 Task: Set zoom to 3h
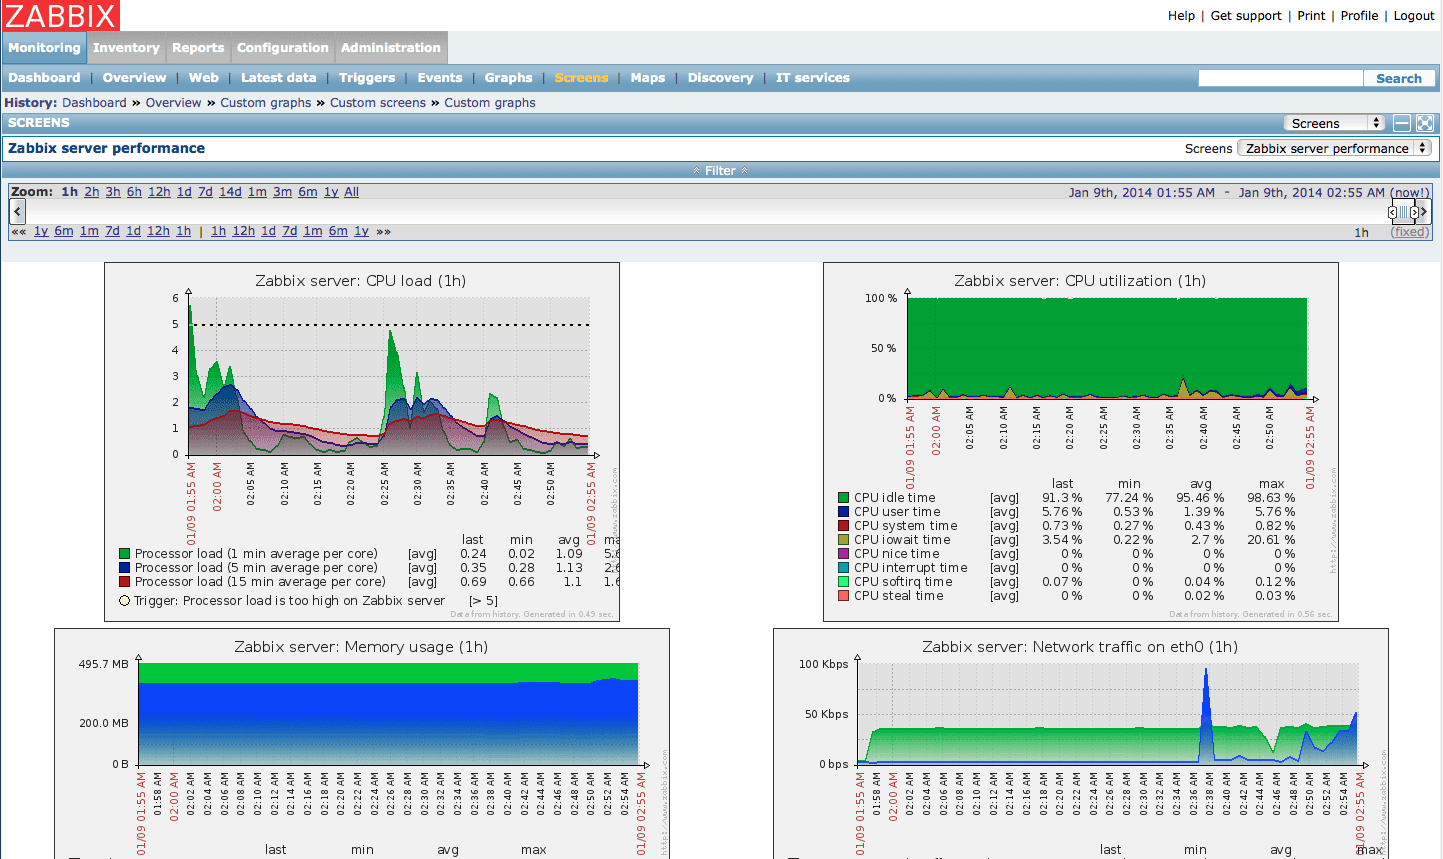pyautogui.click(x=113, y=192)
